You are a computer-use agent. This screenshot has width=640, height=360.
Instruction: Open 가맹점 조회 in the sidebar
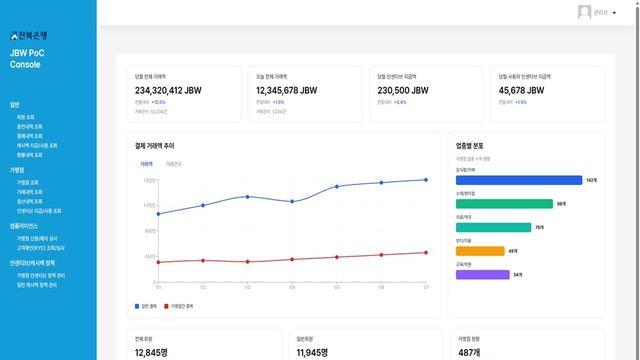click(27, 182)
